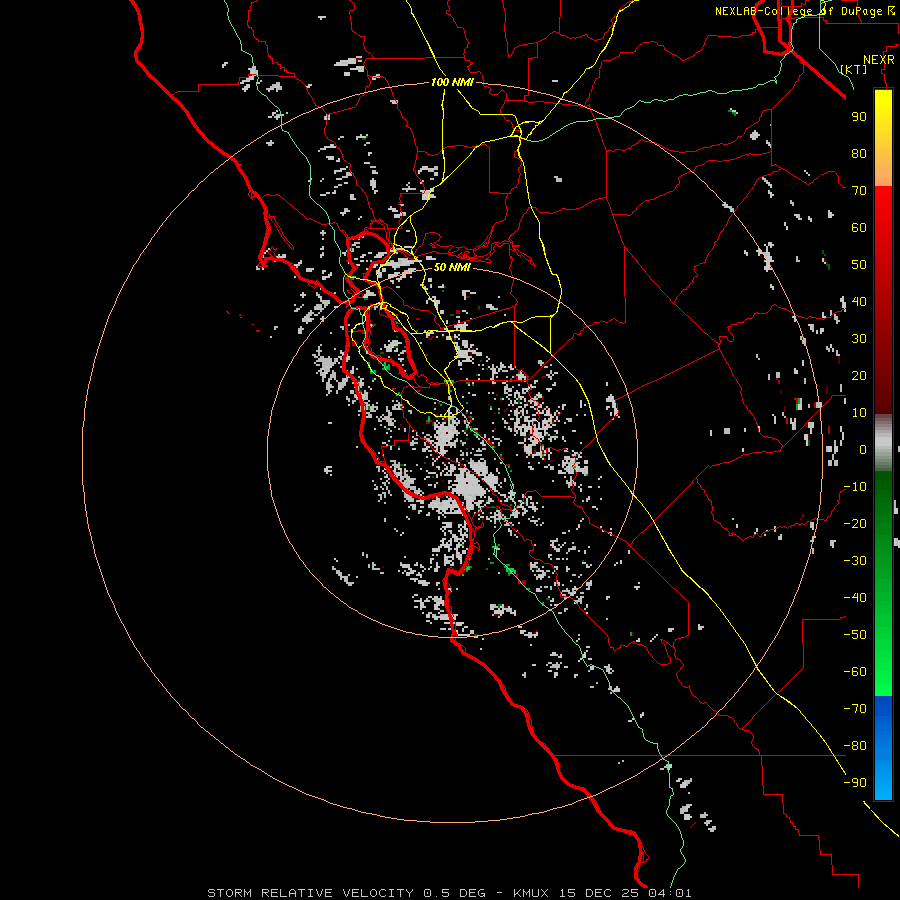Click the 10 knot scale label
This screenshot has width=900, height=900.
pos(859,413)
